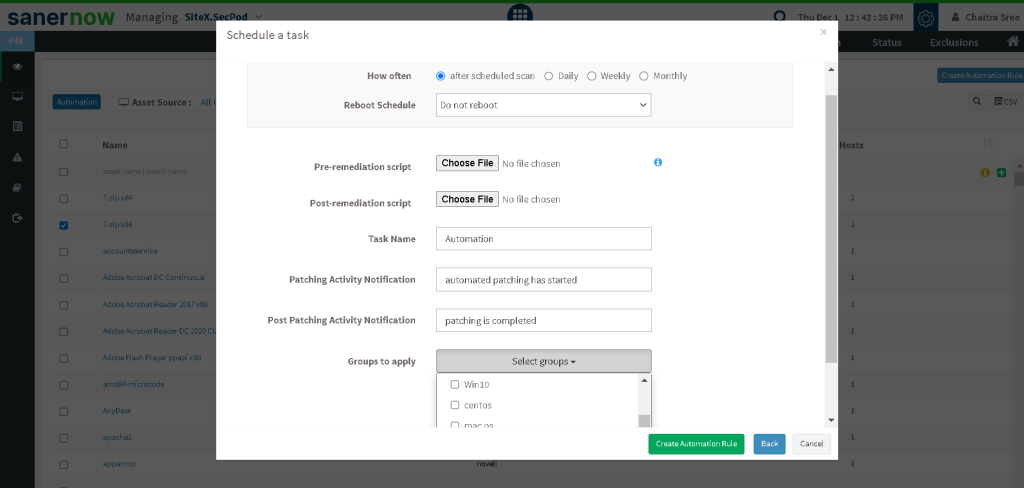This screenshot has width=1024, height=488.
Task: Click the Back button
Action: tap(769, 444)
